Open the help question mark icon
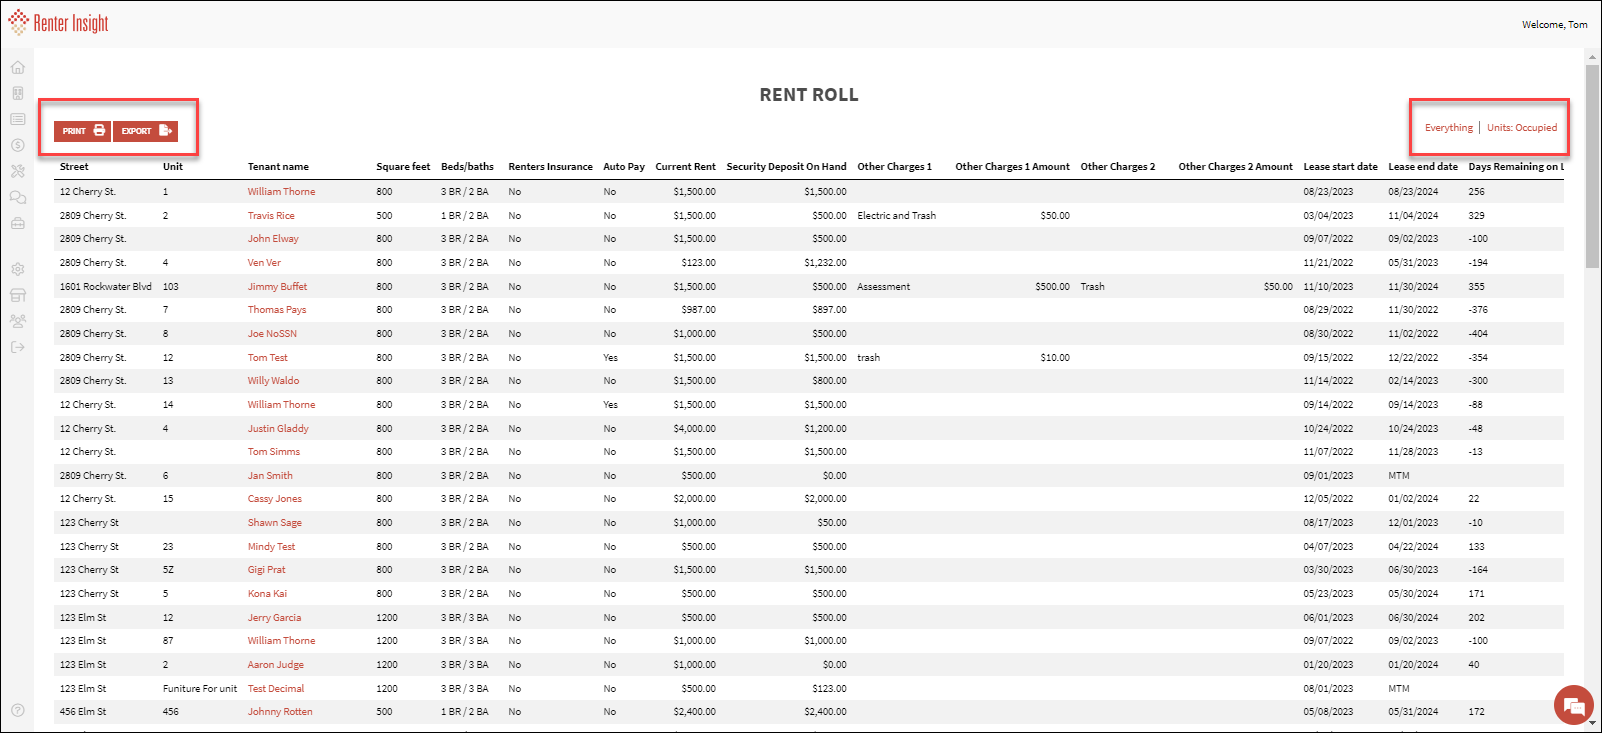This screenshot has height=733, width=1602. pos(18,710)
